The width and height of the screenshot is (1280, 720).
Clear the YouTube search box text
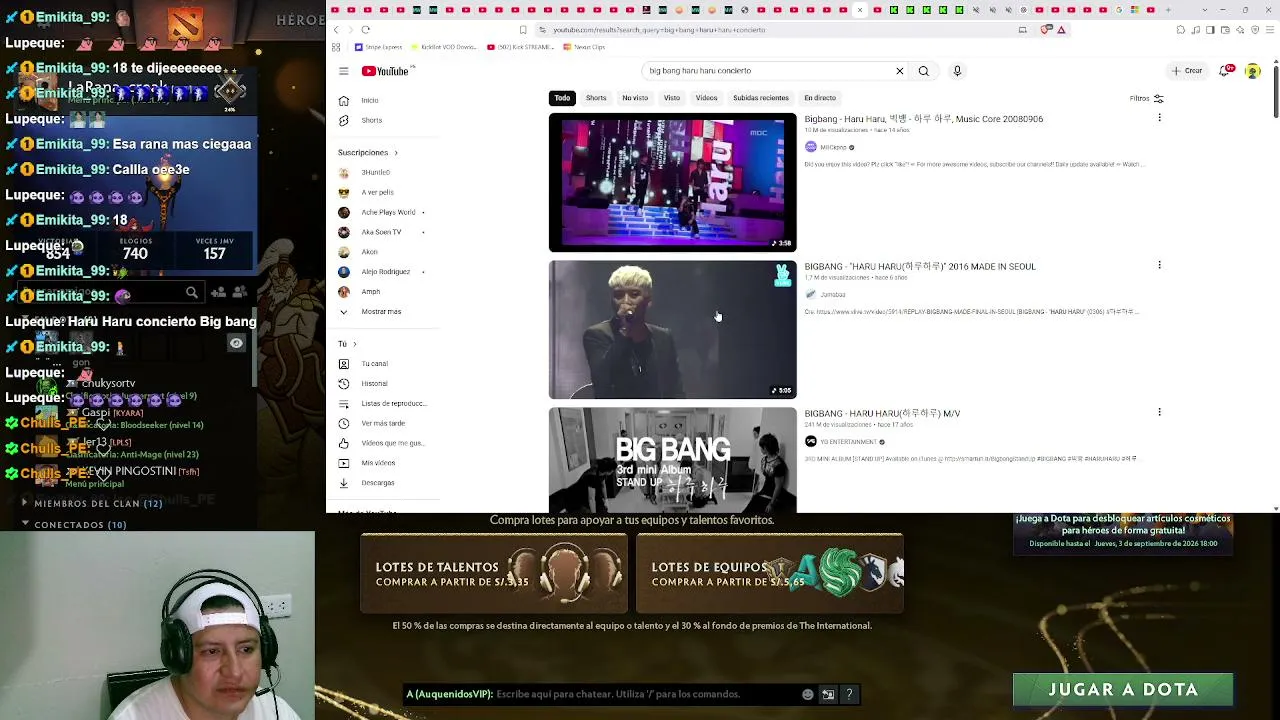(x=899, y=71)
